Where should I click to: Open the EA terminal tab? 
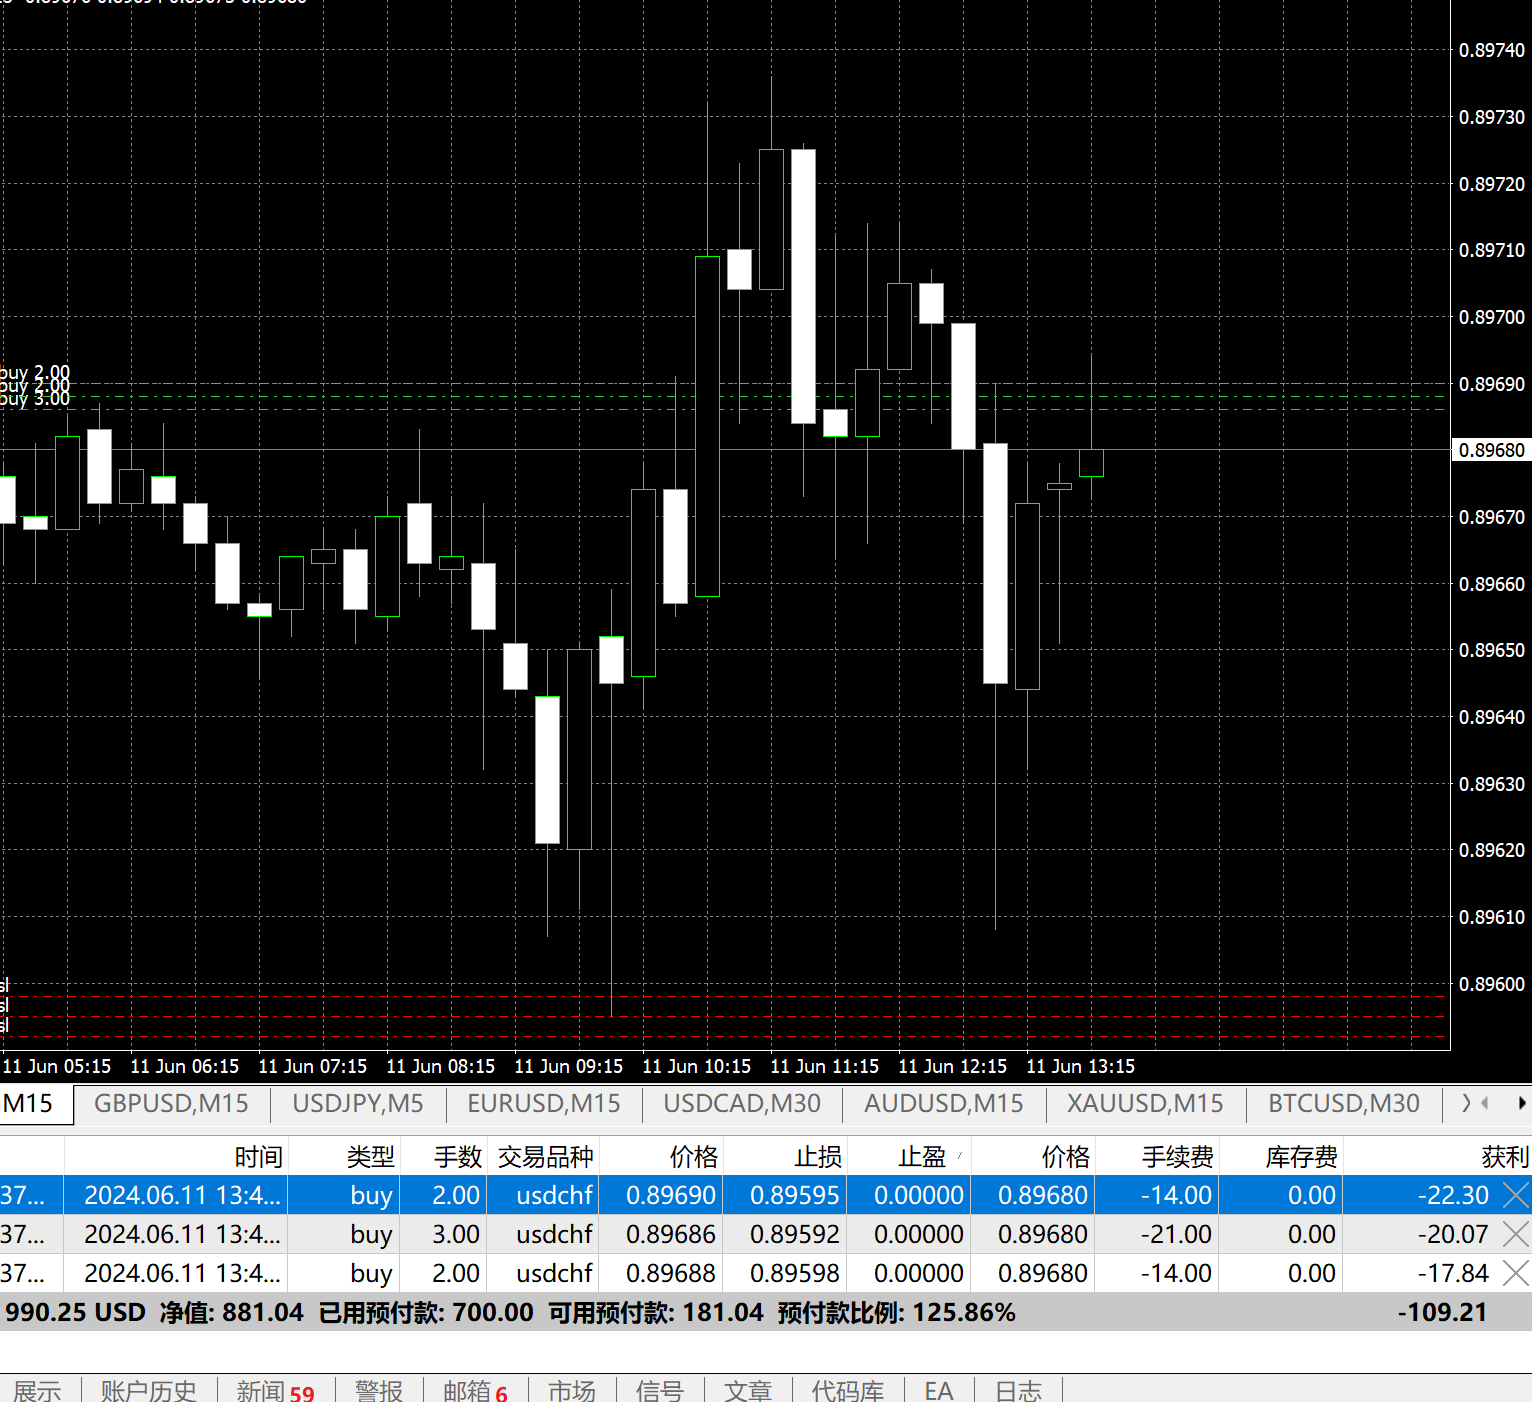[x=939, y=1391]
